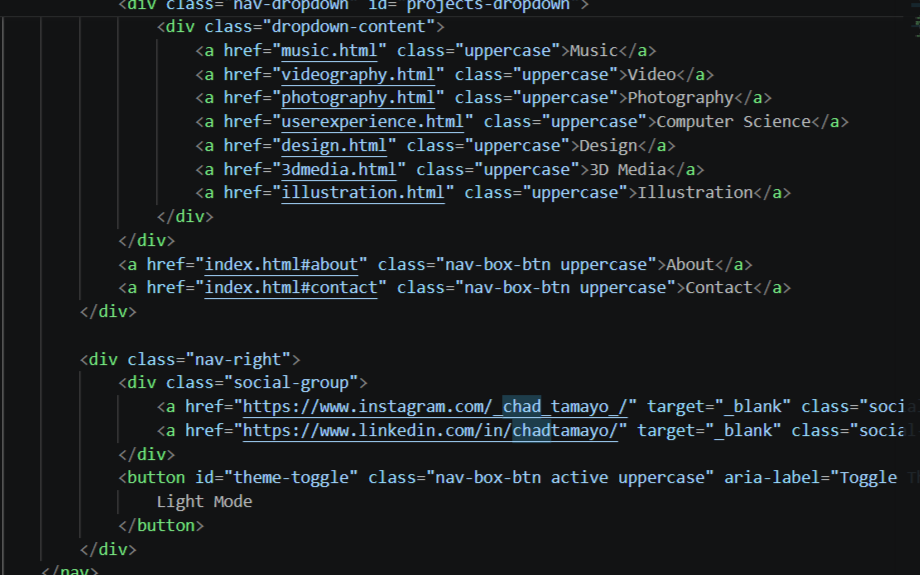Click the 'Illustration' anchor text
The image size is (920, 575).
tap(695, 193)
